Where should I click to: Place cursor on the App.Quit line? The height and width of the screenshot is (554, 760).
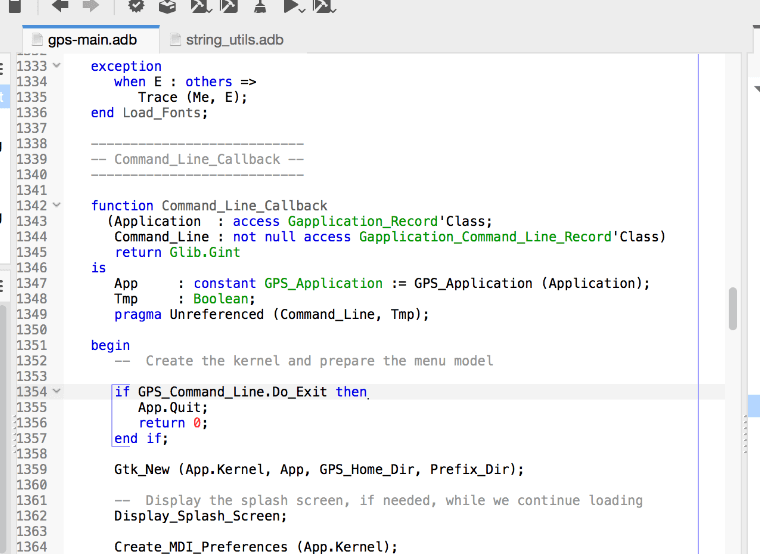tap(173, 407)
